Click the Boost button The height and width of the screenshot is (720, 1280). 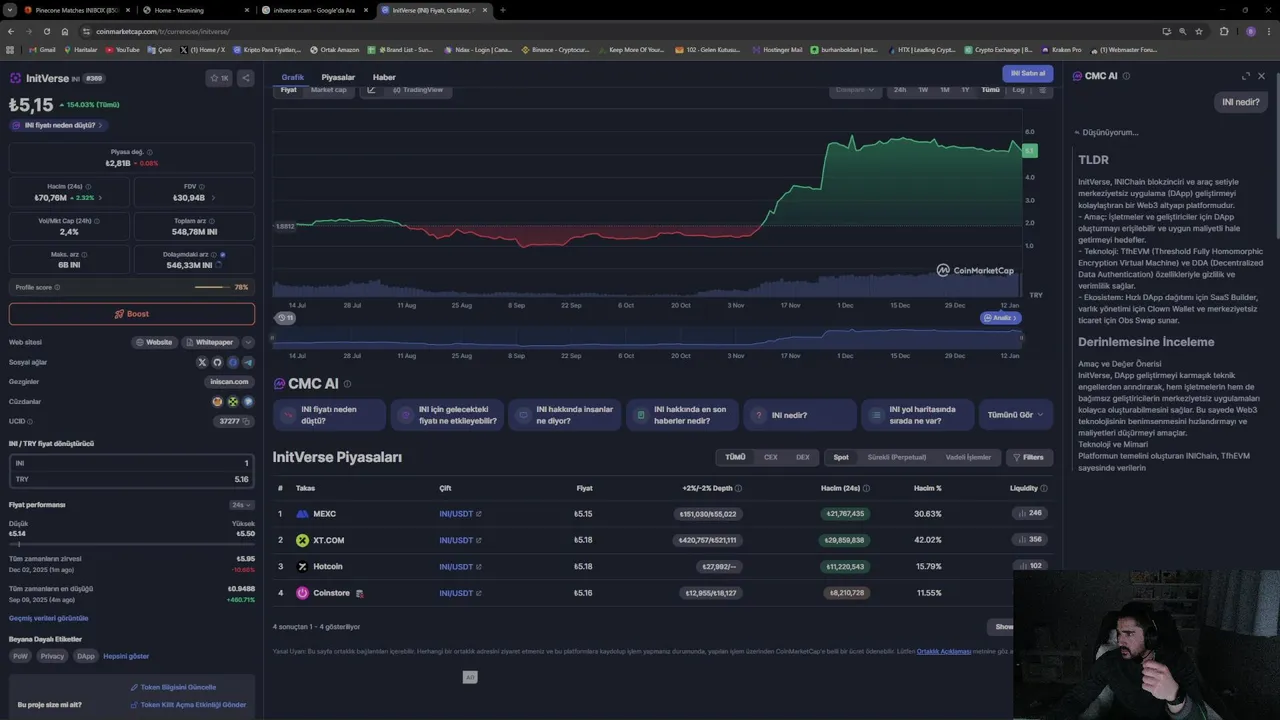click(x=132, y=314)
